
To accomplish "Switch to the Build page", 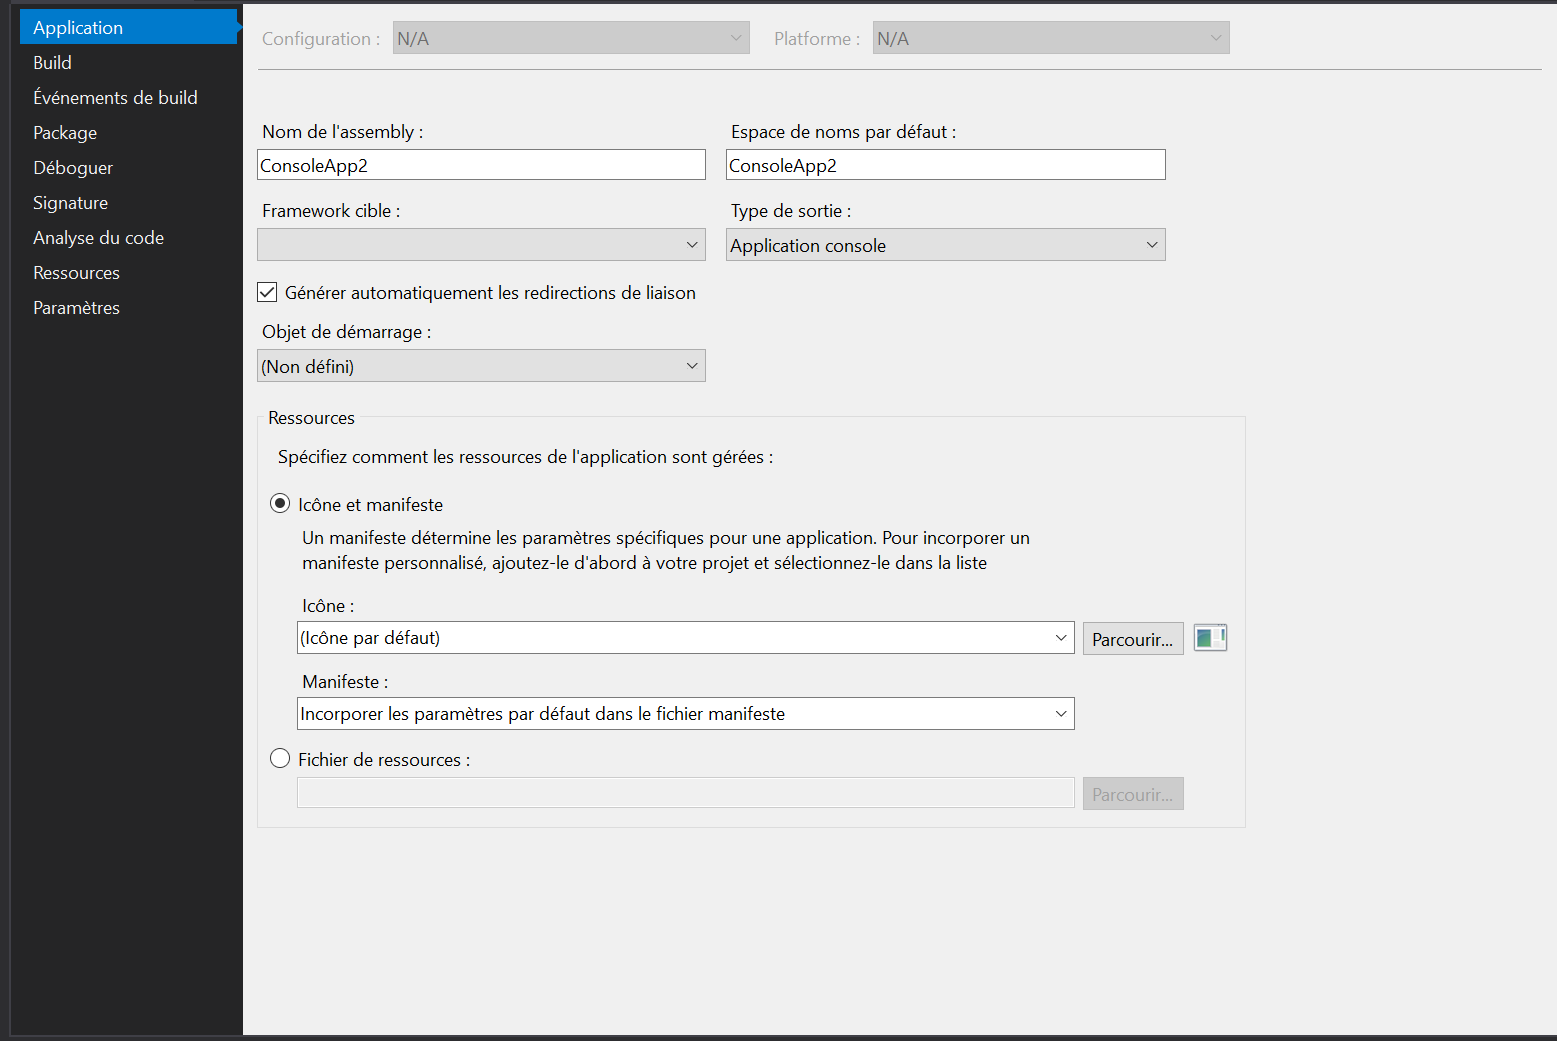I will [x=51, y=62].
